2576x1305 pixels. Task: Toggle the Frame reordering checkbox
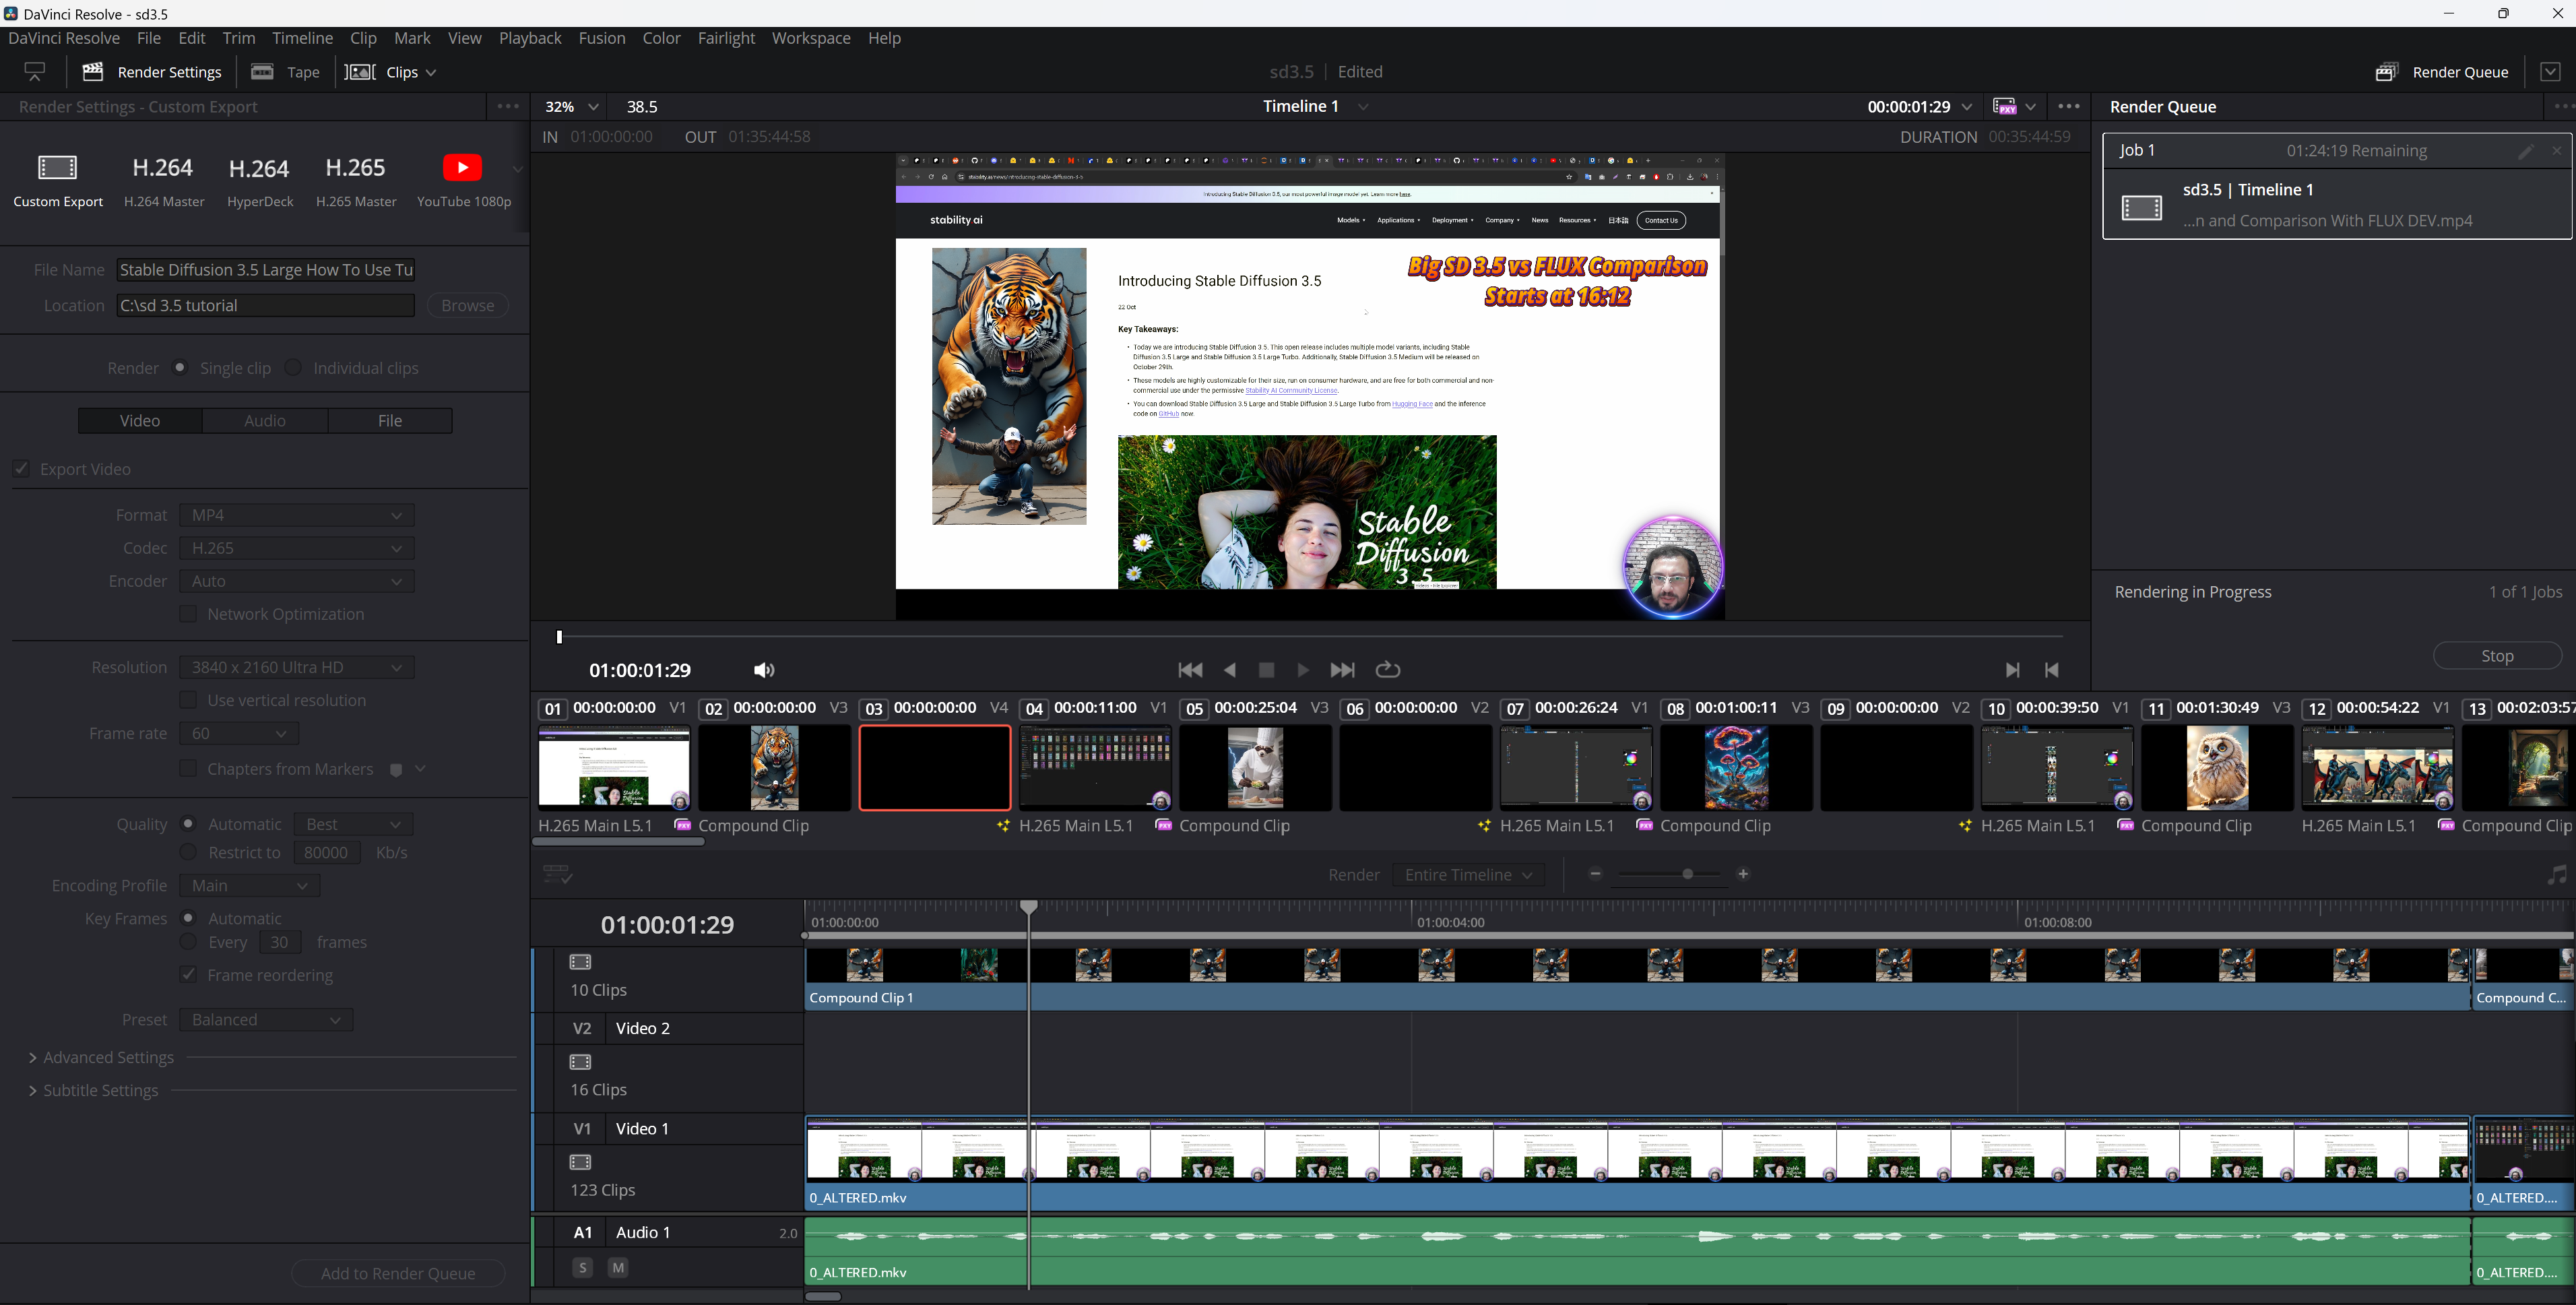click(x=188, y=975)
